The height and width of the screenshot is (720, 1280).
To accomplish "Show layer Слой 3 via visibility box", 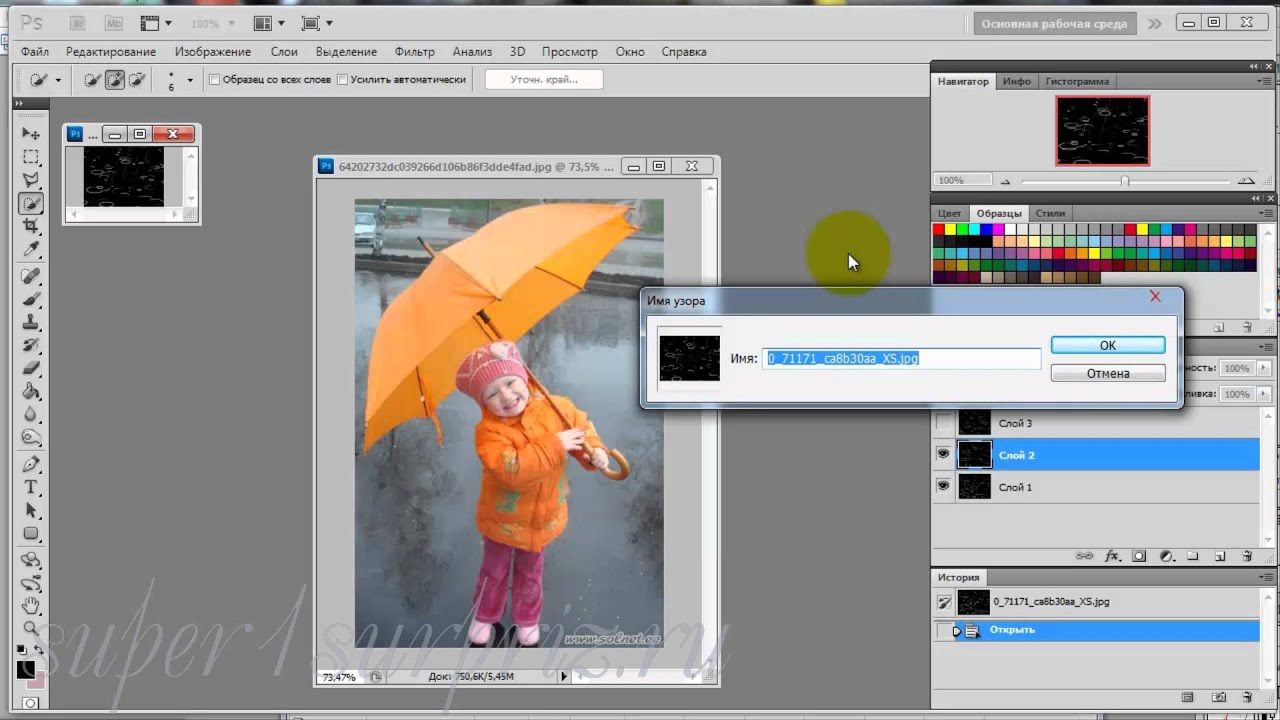I will pyautogui.click(x=943, y=423).
